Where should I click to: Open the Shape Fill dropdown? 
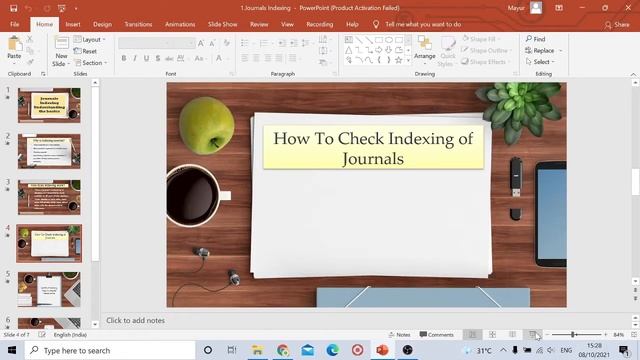pyautogui.click(x=482, y=39)
